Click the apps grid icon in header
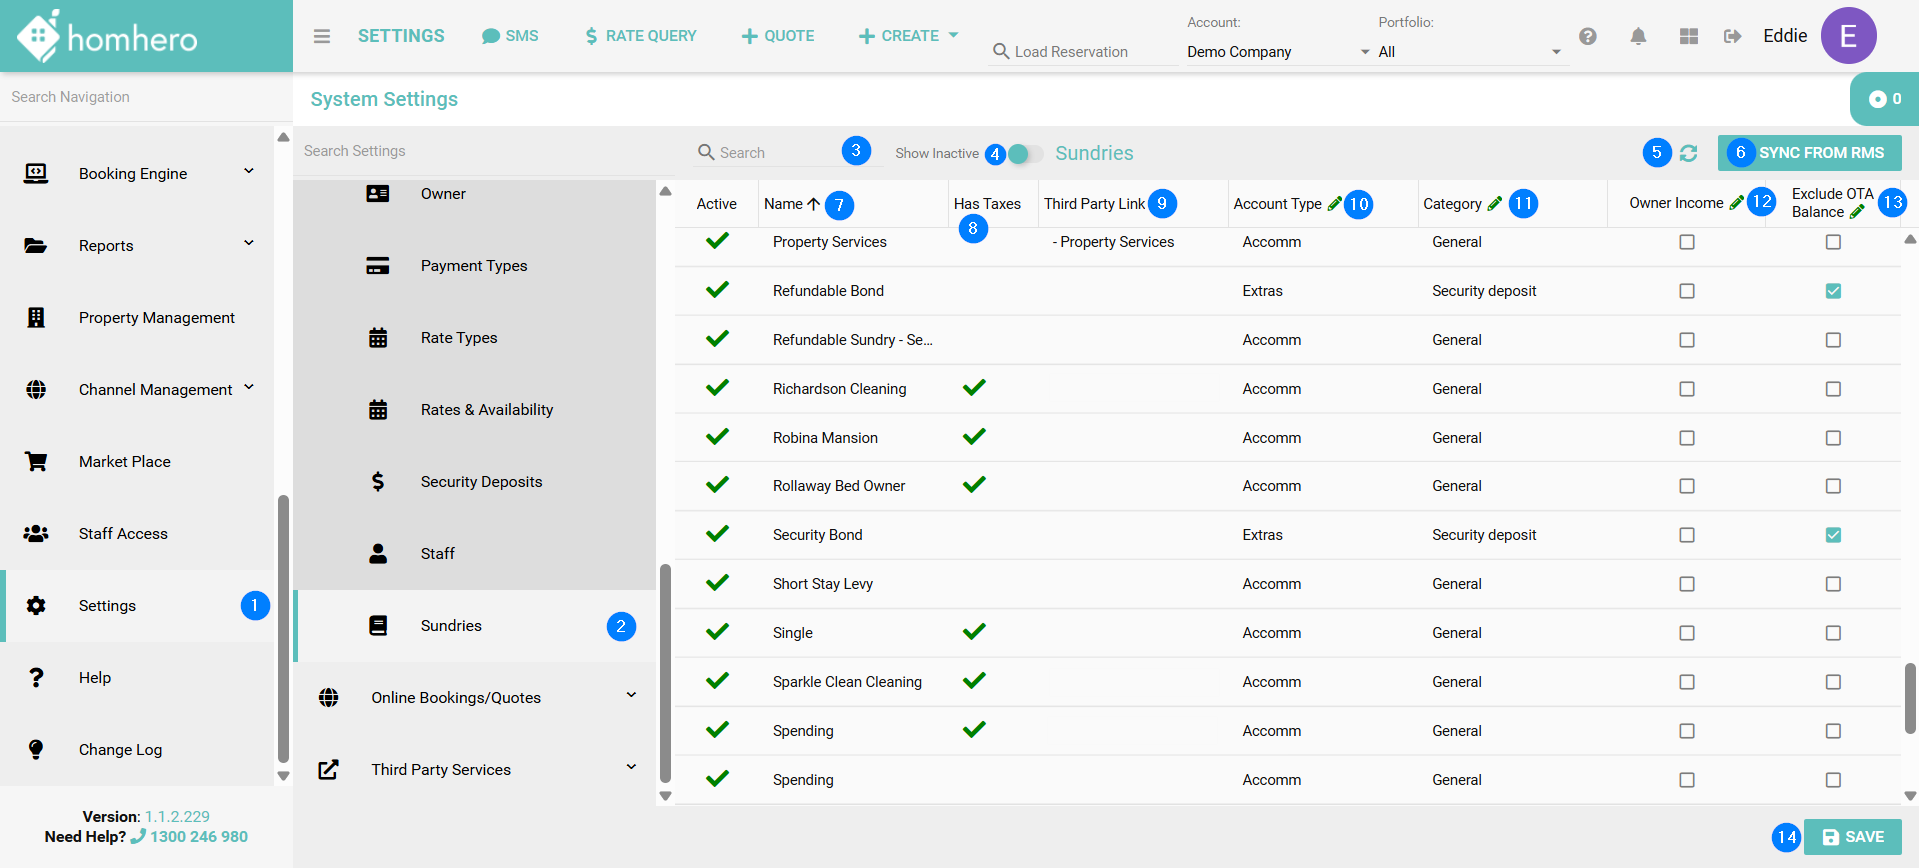1919x868 pixels. (x=1689, y=36)
